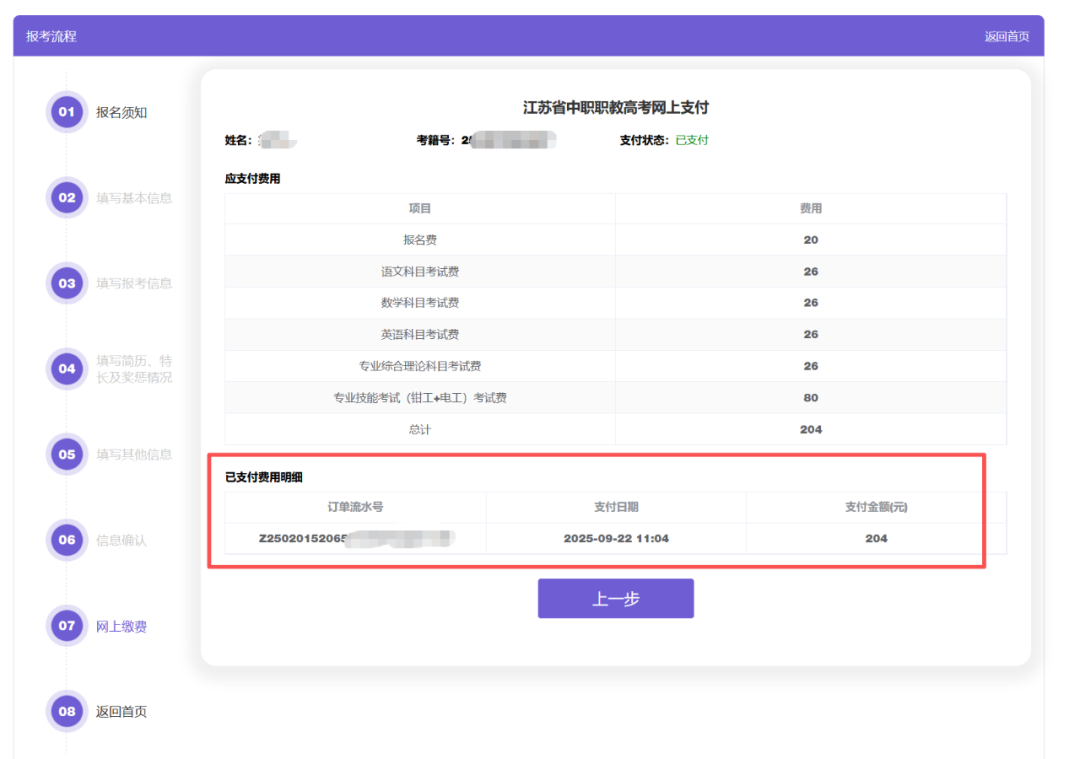Click the green 已支付 status text
The height and width of the screenshot is (759, 1080).
click(692, 140)
